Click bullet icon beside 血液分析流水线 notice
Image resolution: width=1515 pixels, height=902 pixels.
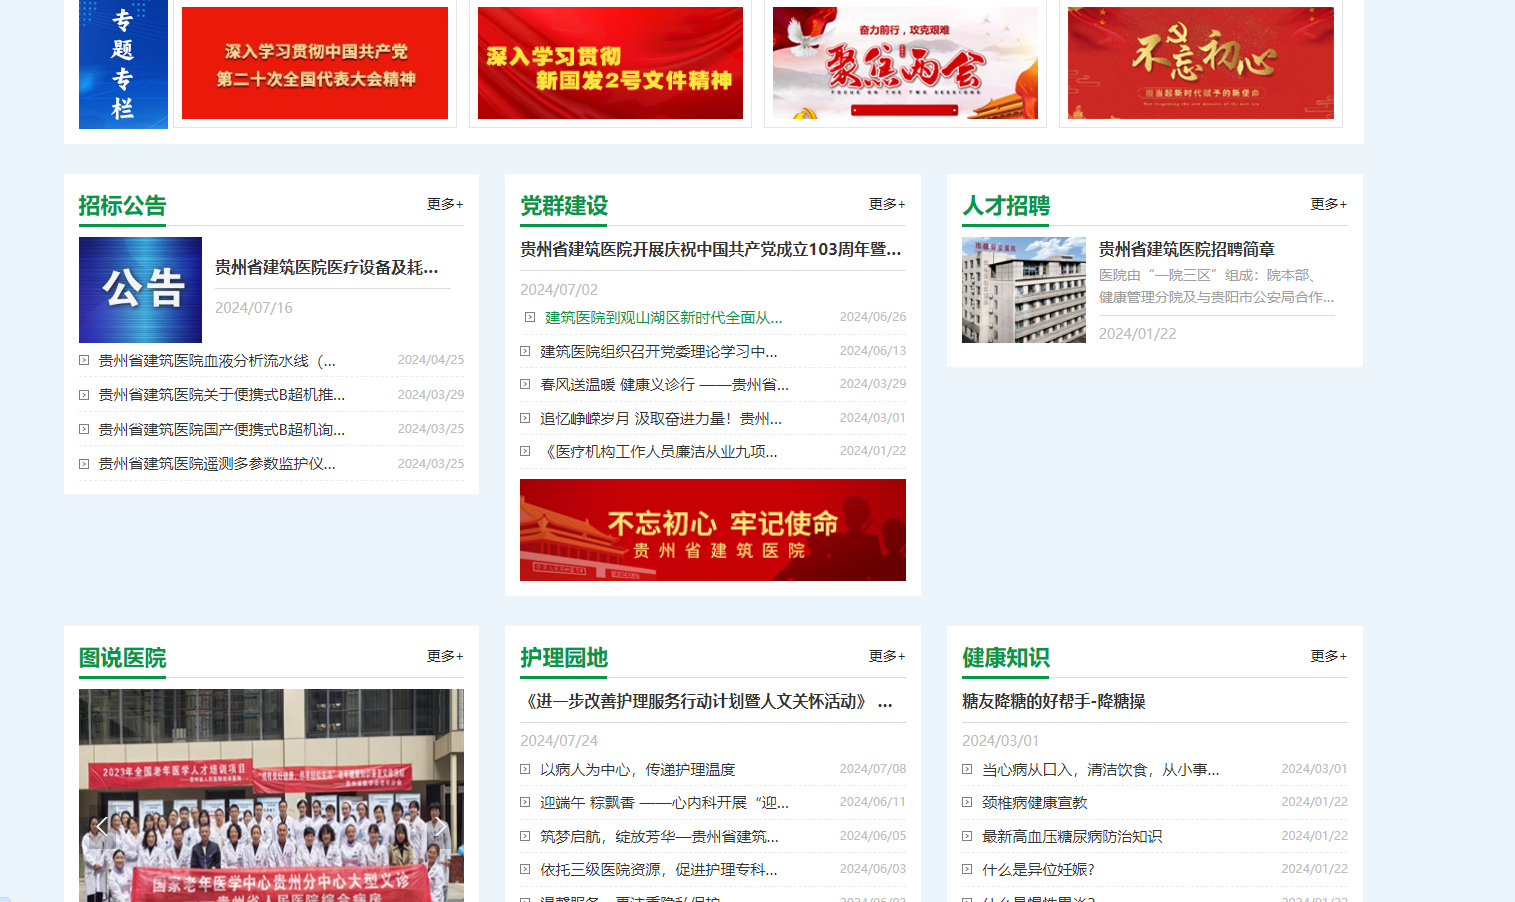(84, 360)
